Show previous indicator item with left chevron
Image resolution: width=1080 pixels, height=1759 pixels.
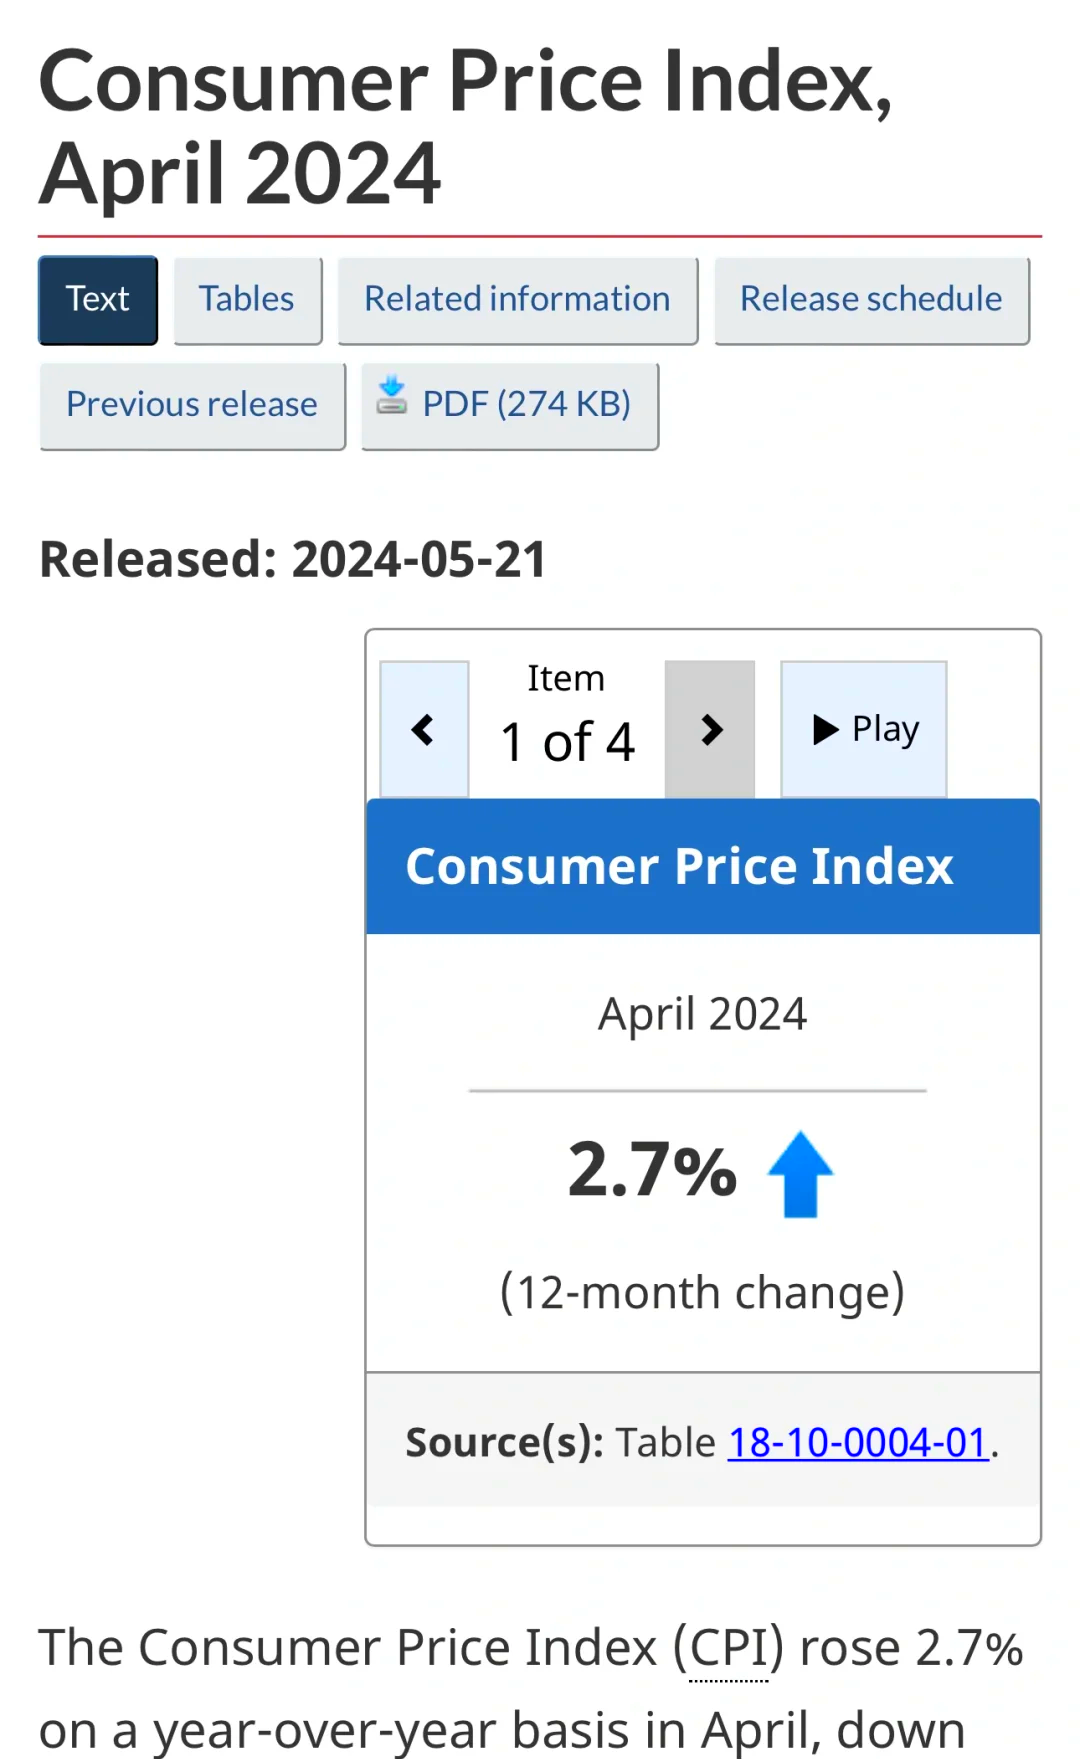coord(424,729)
